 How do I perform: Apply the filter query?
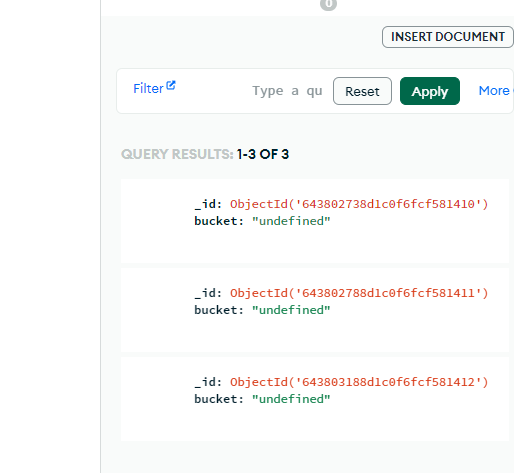[430, 91]
